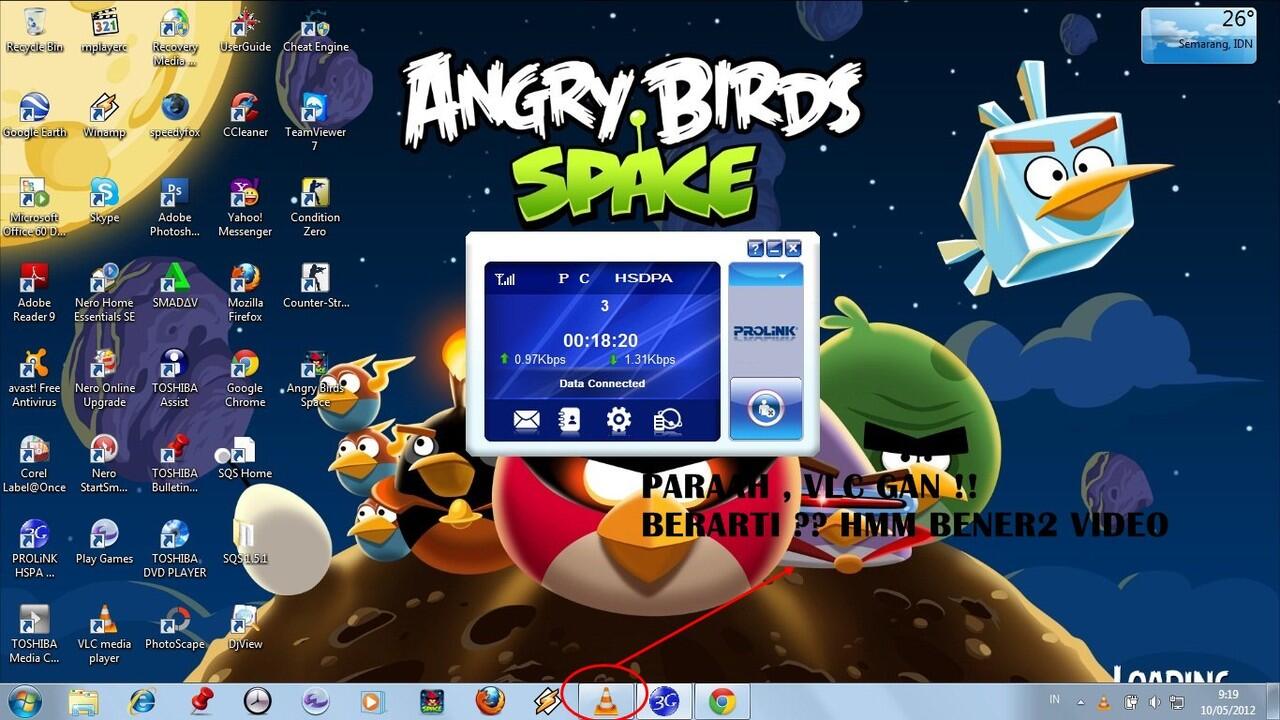
Task: Select the TOSHIBA Bulletin desktop icon
Action: (175, 464)
